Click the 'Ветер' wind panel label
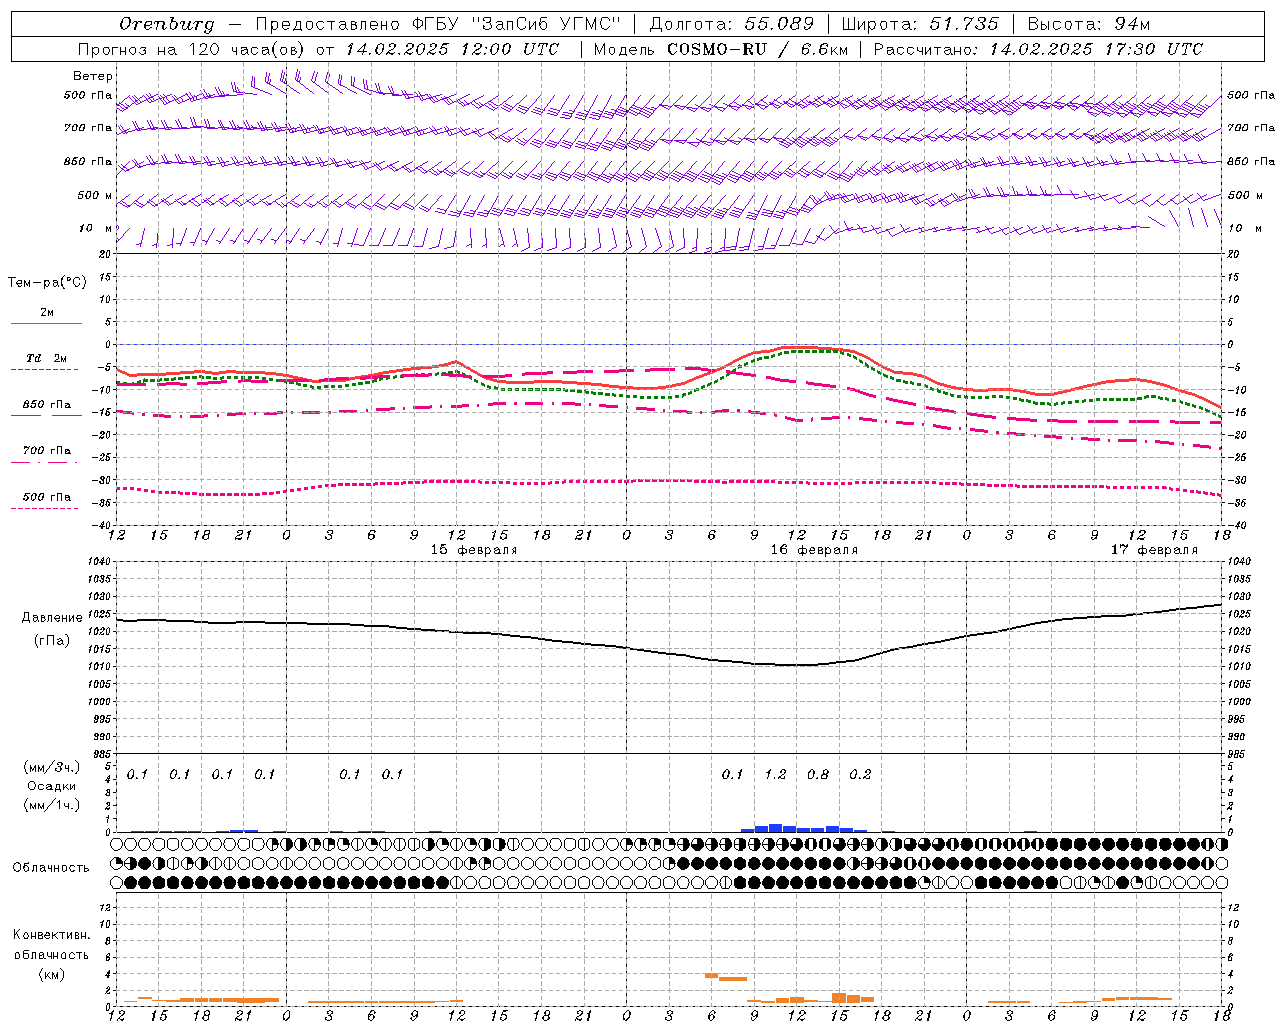Viewport: 1280px width, 1024px height. (93, 76)
